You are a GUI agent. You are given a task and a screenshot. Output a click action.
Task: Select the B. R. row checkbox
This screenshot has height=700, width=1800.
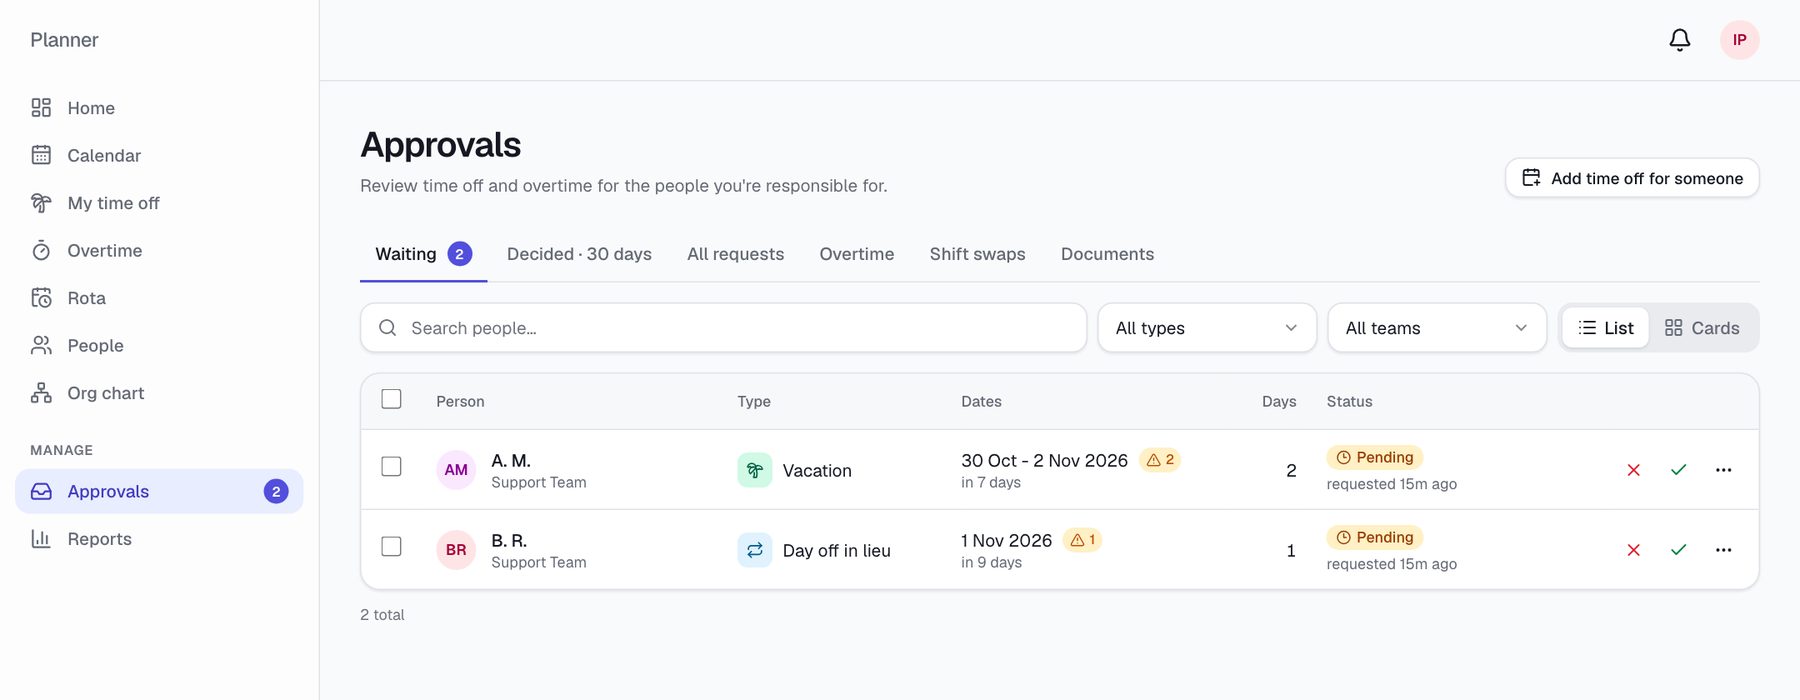pyautogui.click(x=392, y=547)
